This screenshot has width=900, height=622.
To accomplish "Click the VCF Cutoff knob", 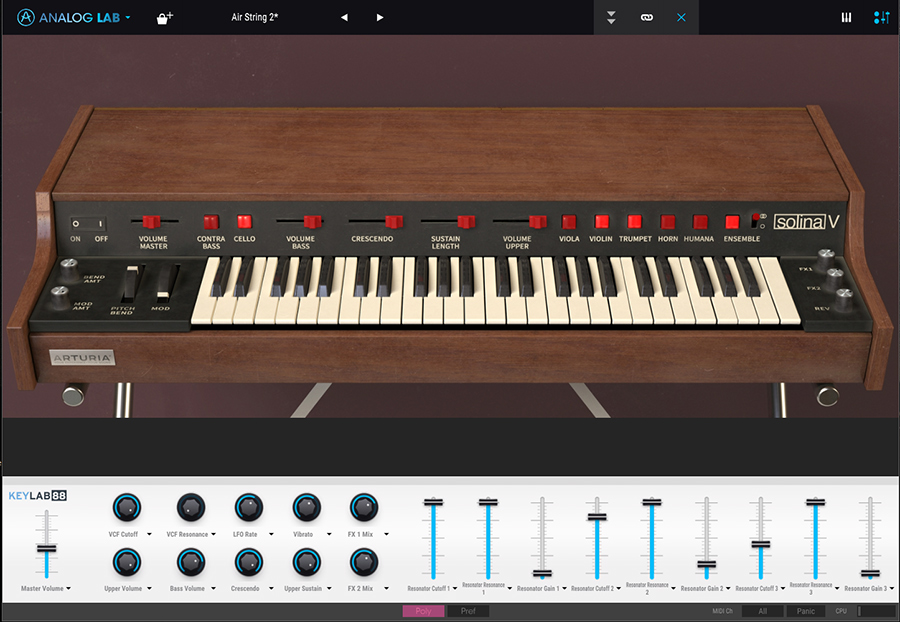I will pyautogui.click(x=127, y=508).
